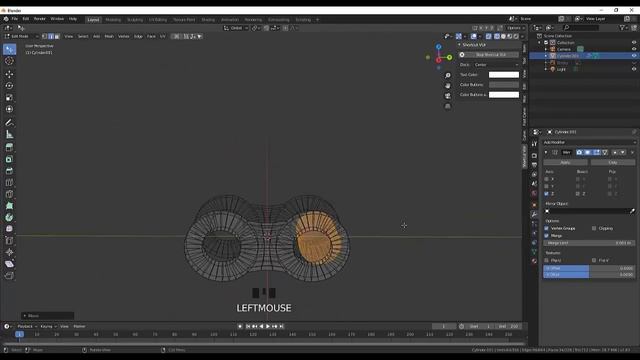Select the Smooth tool
This screenshot has width=640, height=360.
click(9, 229)
